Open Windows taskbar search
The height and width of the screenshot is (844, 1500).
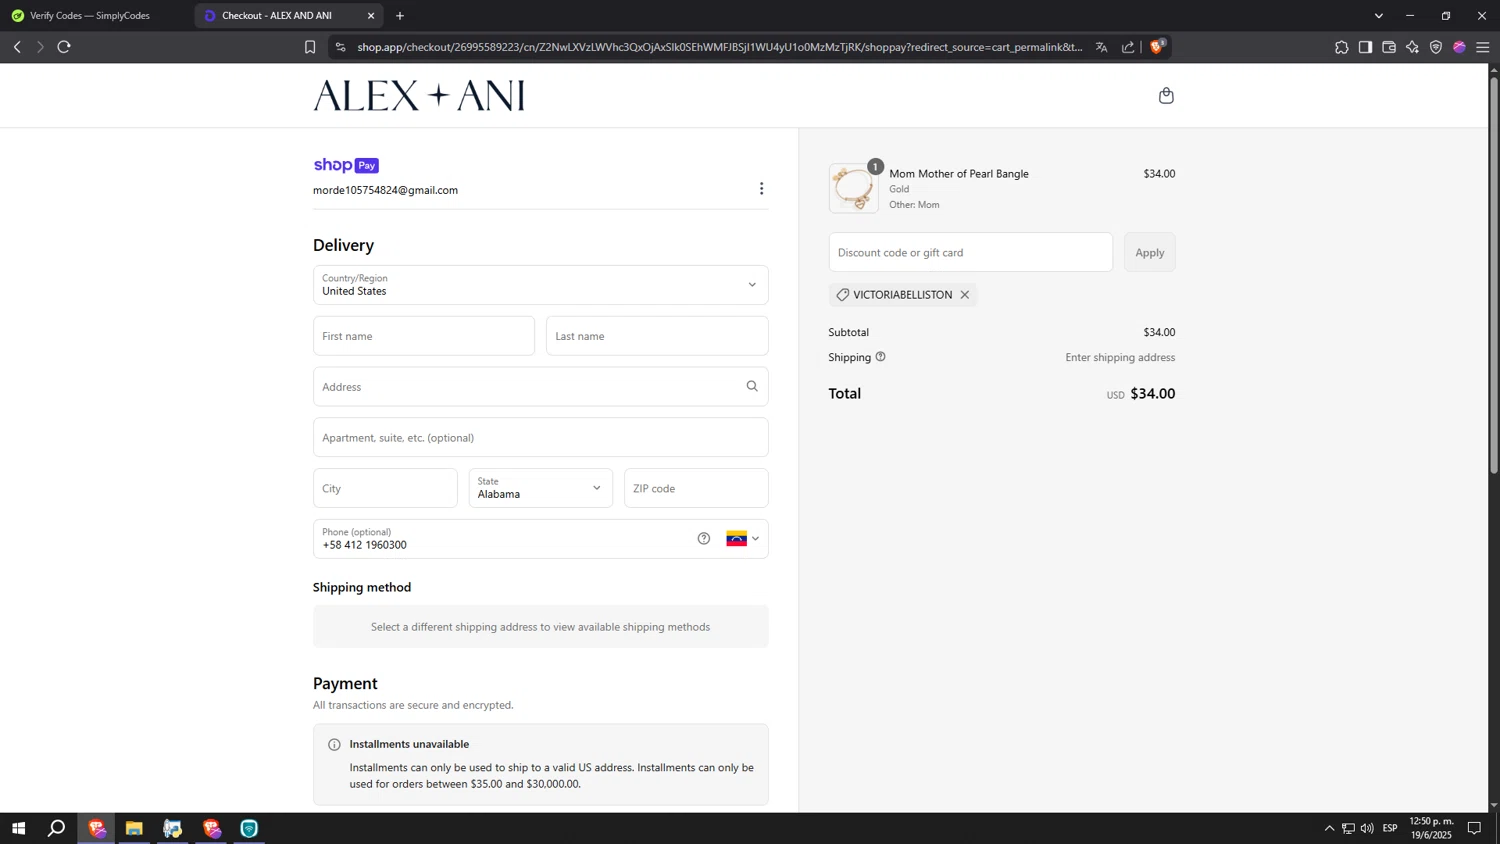57,828
